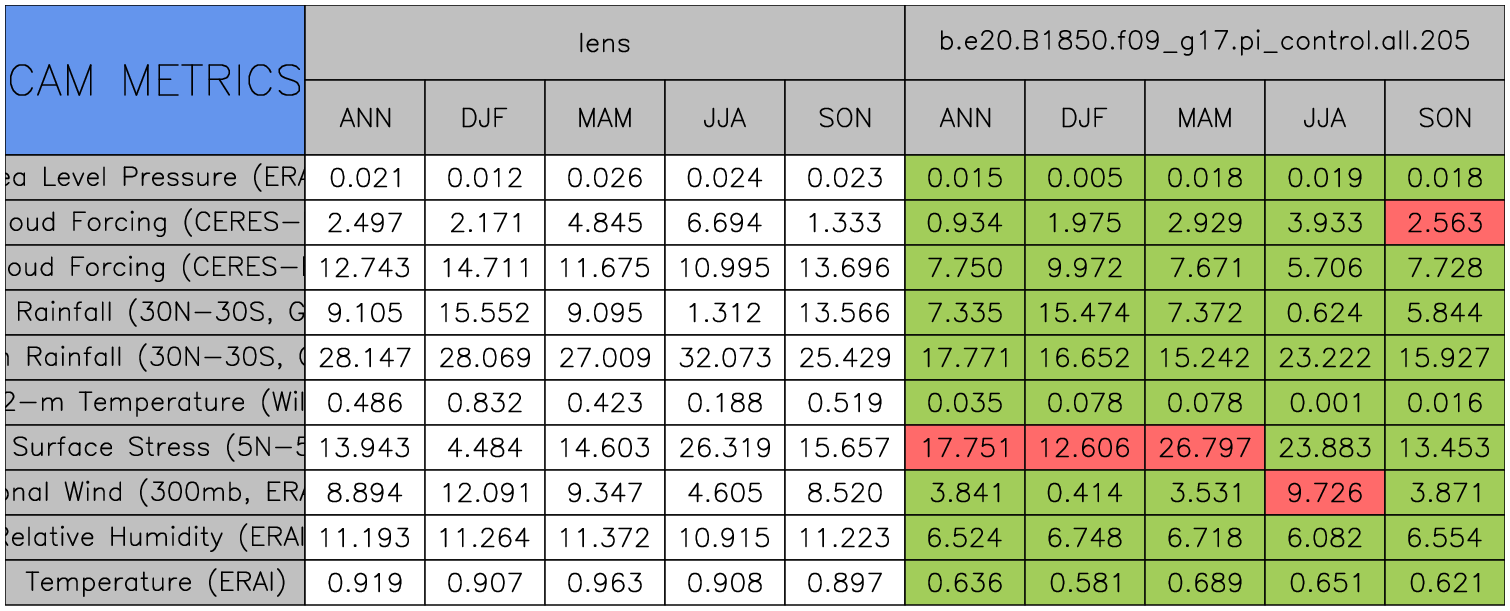Select the JJA header under lens

click(724, 118)
